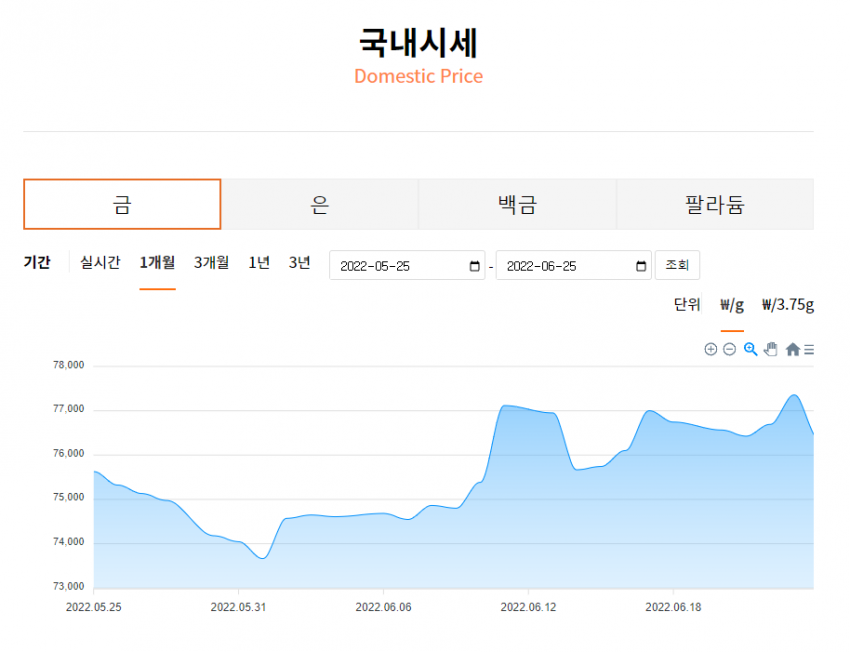Switch to the 은 (silver) tab

(320, 204)
